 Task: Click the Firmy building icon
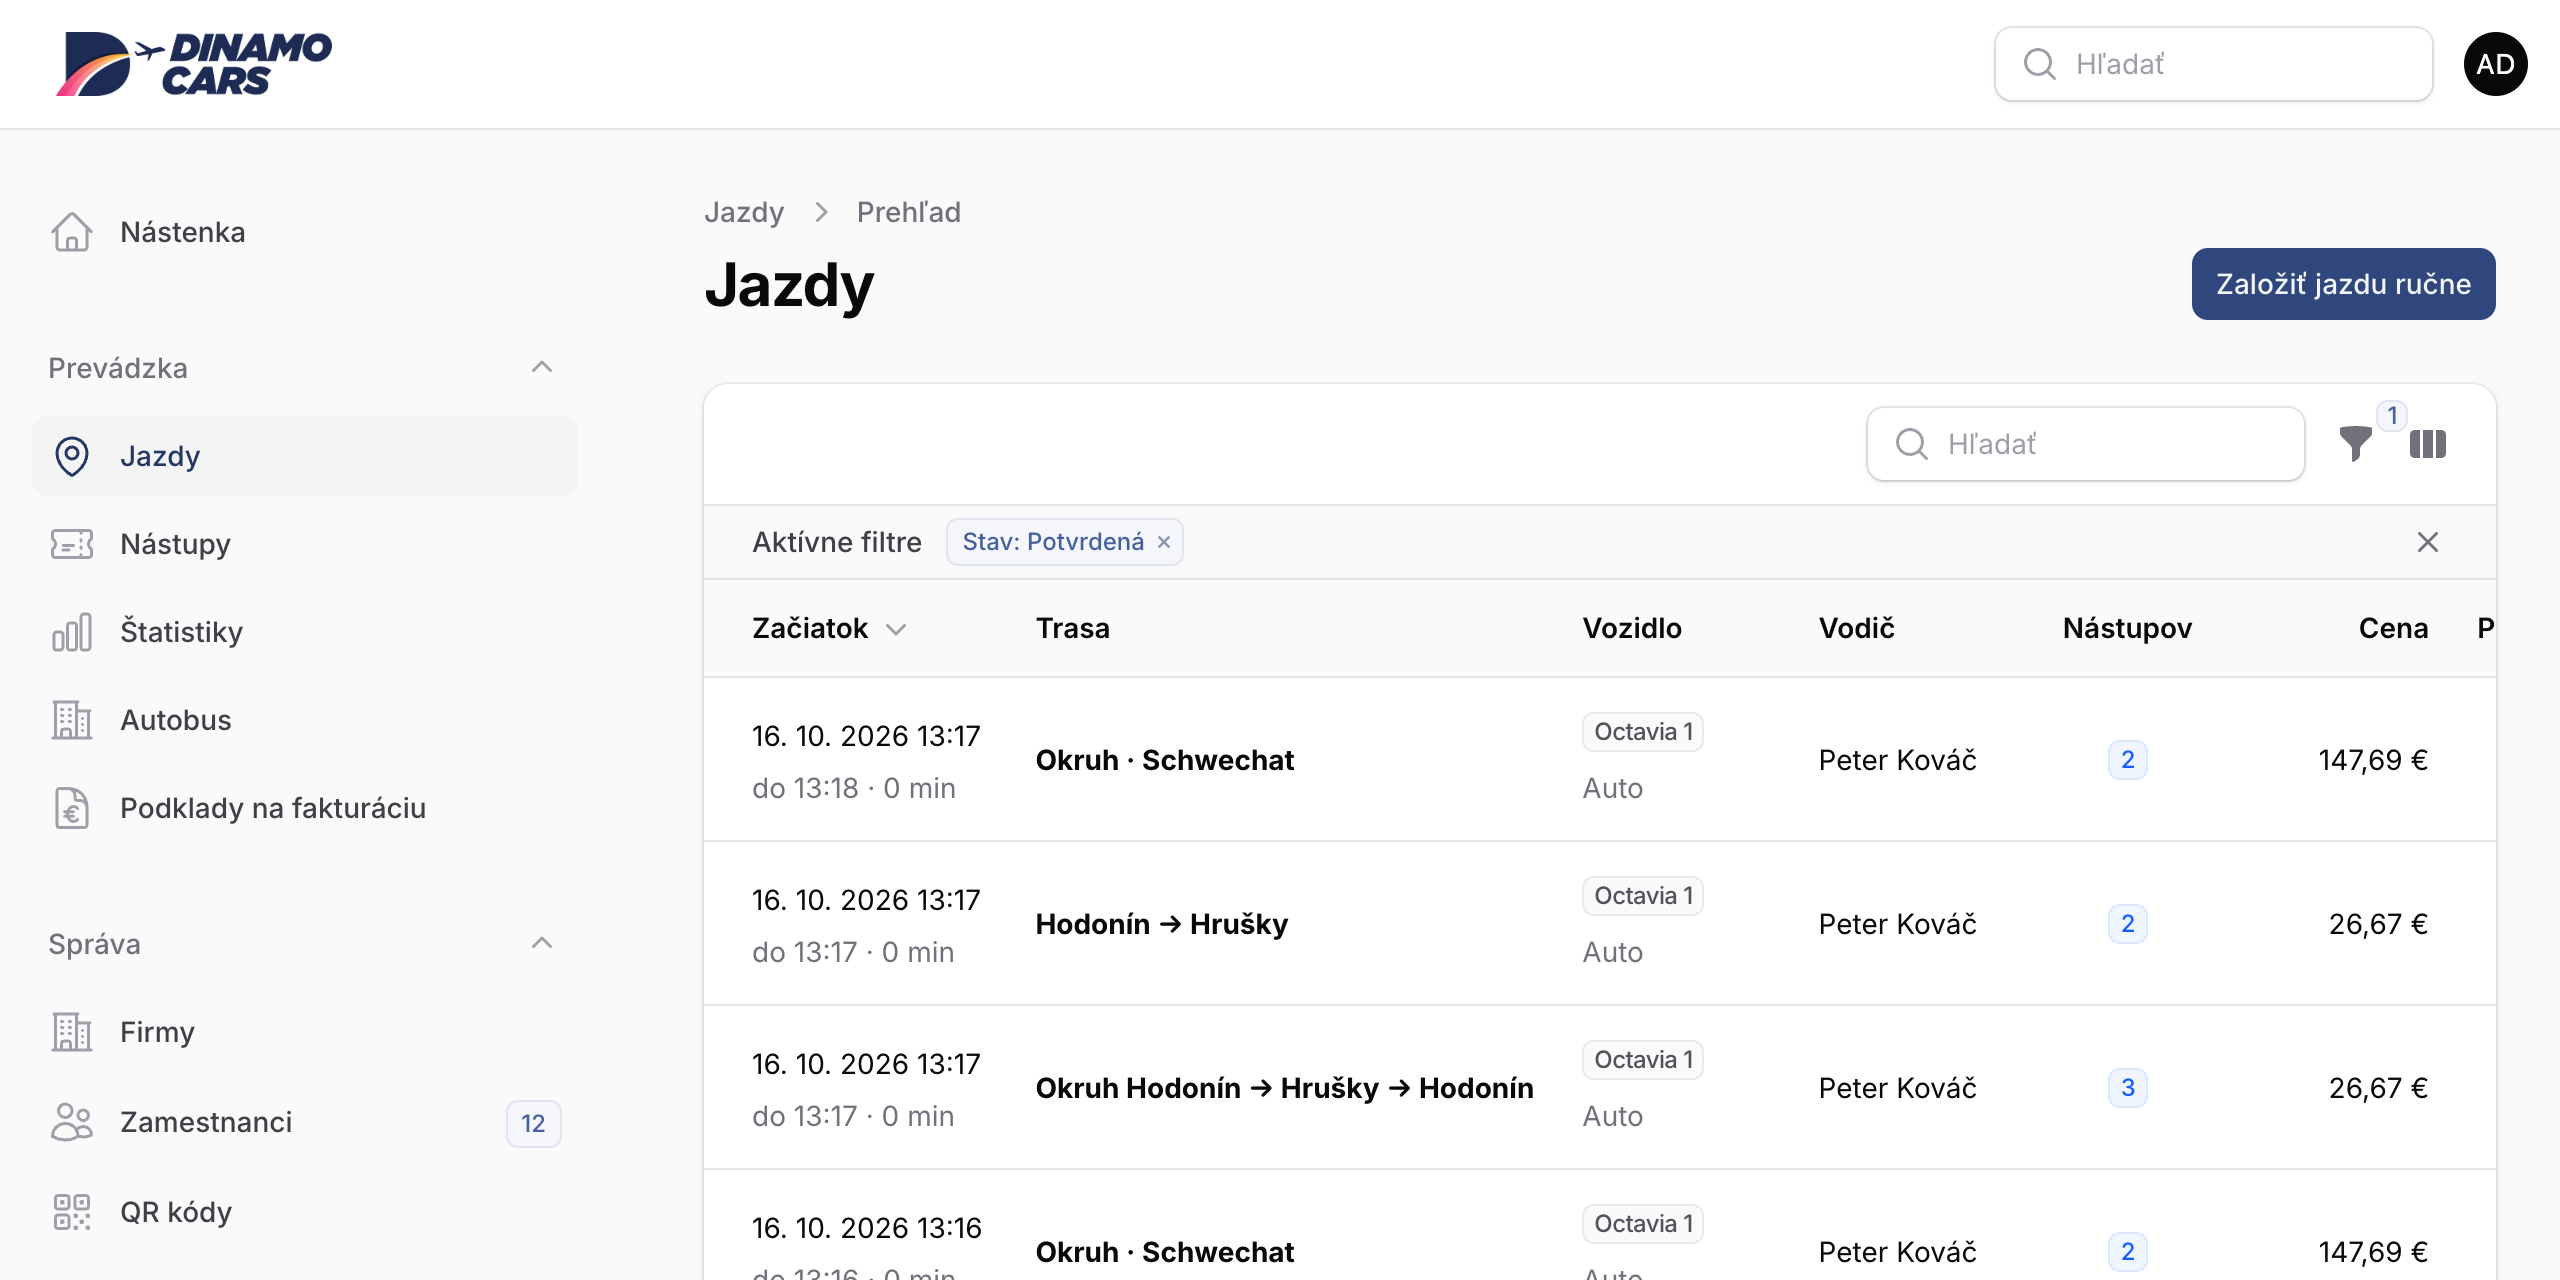[72, 1032]
